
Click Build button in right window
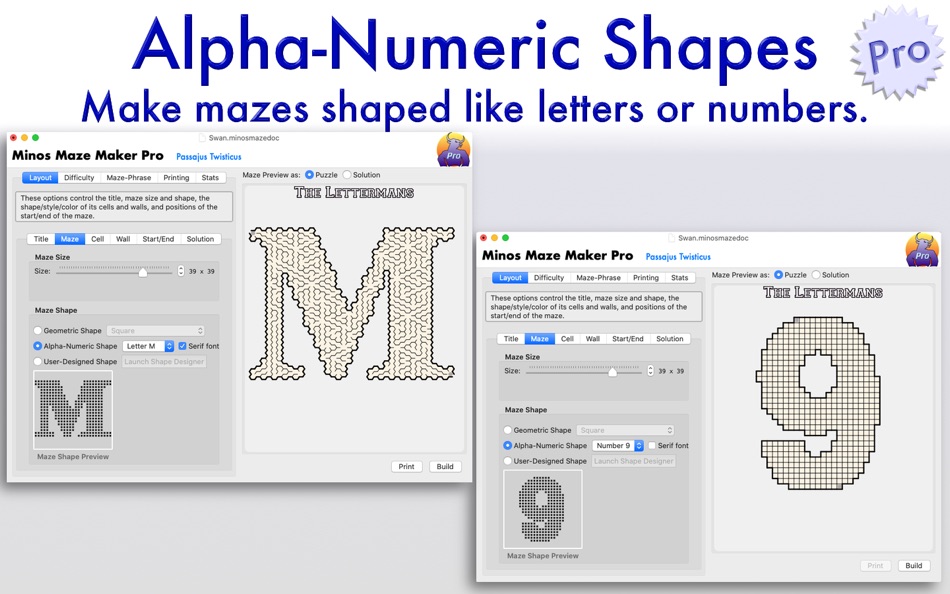click(x=914, y=566)
